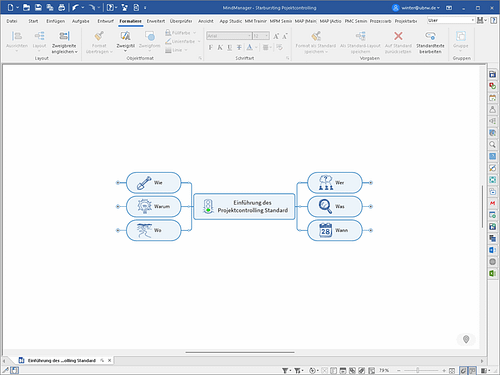Toggle italic K formatting button
Screen dimensions: 500x375
[220, 47]
